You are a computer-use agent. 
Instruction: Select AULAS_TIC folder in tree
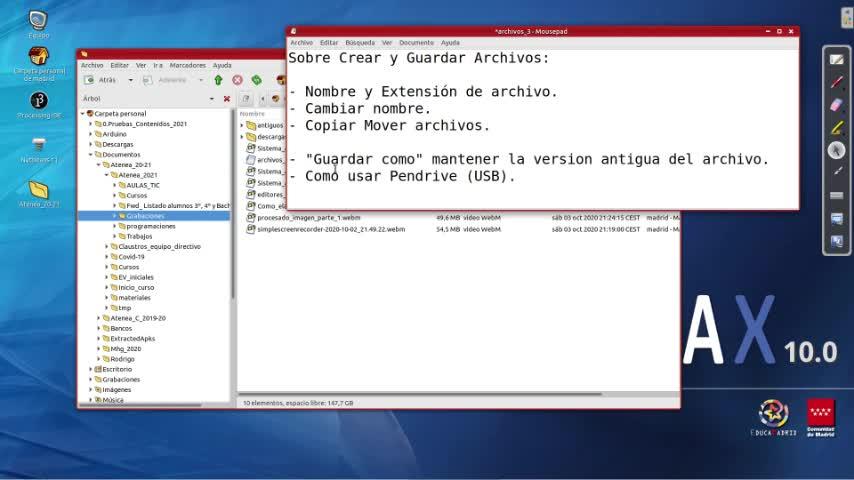pos(143,185)
